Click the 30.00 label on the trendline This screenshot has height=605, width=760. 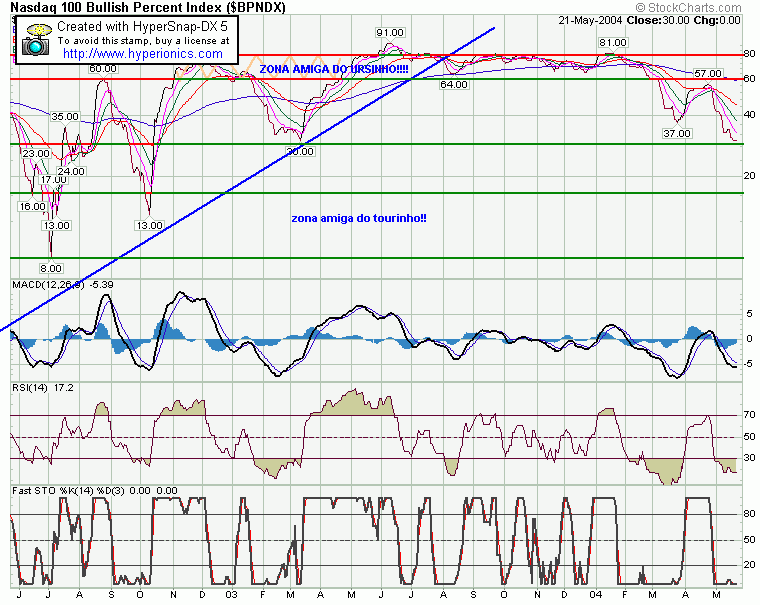(x=300, y=151)
